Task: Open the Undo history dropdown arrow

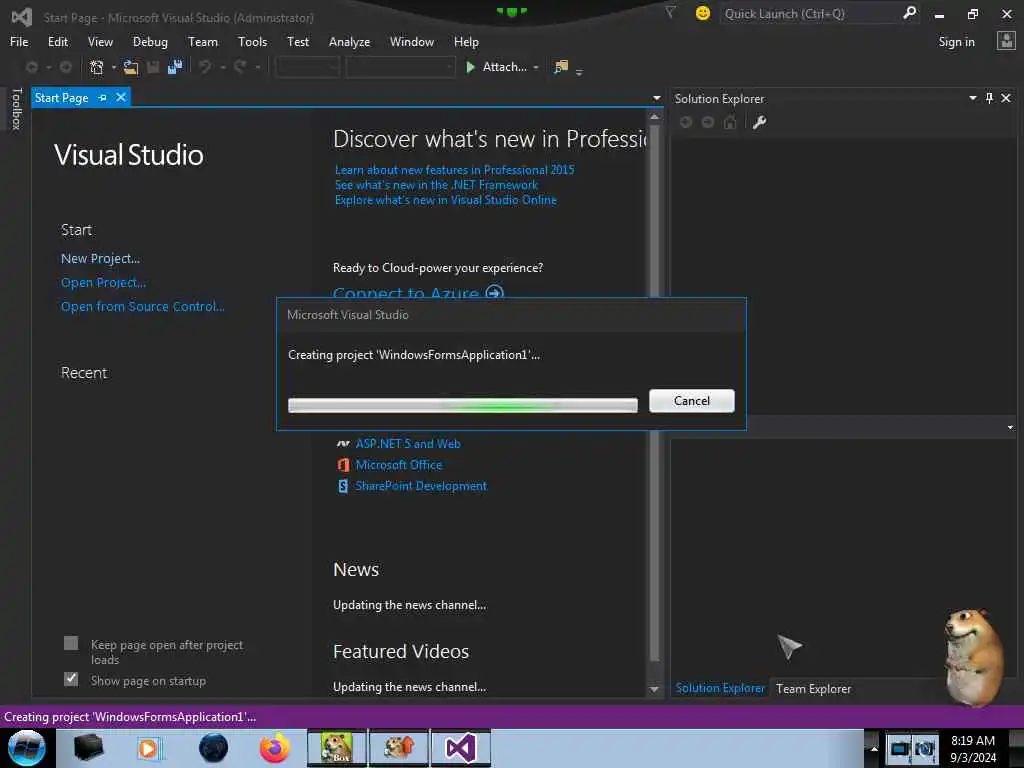Action: 223,67
